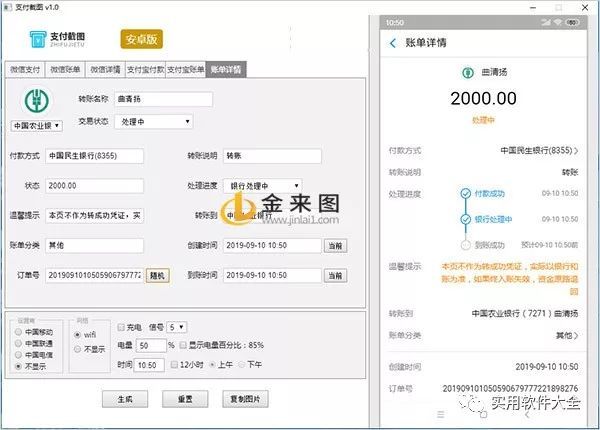This screenshot has width=600, height=430.
Task: Click the app icon in title bar
Action: click(7, 7)
